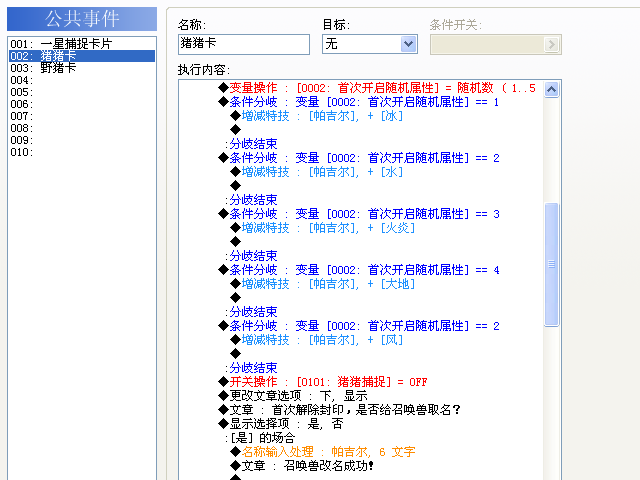Click the disabled 条件开关 selector arrow
The image size is (640, 480).
coord(551,44)
